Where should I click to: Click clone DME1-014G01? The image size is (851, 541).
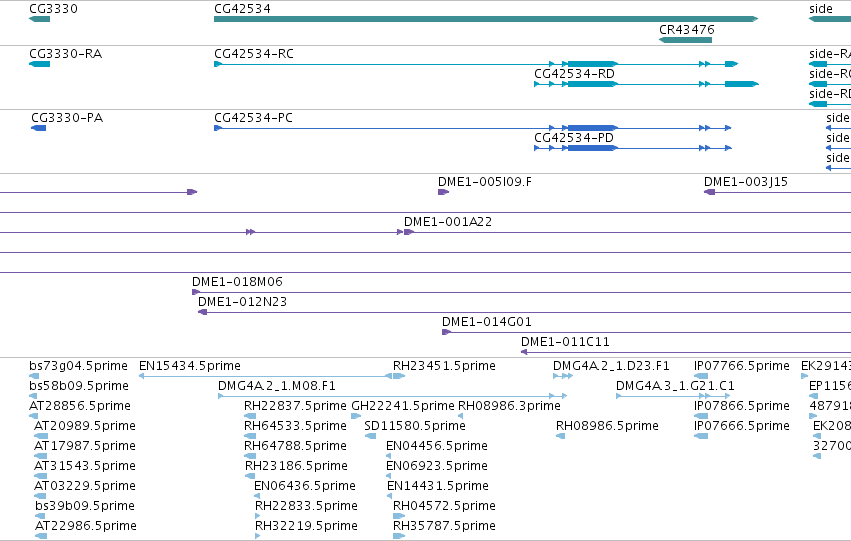[x=646, y=332]
